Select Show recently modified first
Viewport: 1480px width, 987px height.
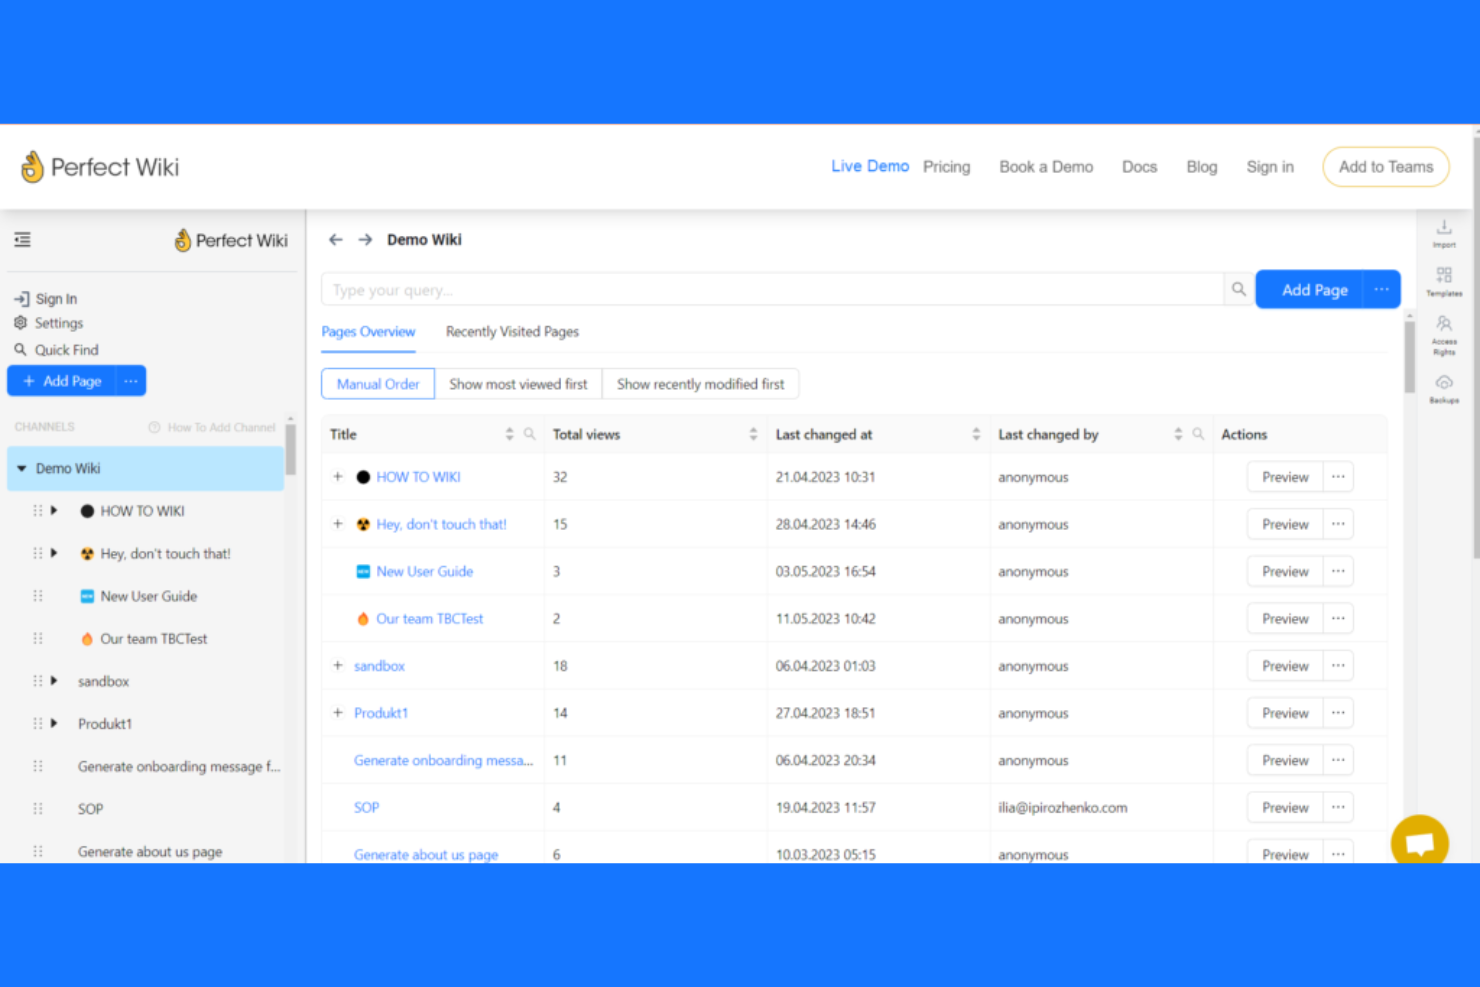pyautogui.click(x=700, y=384)
